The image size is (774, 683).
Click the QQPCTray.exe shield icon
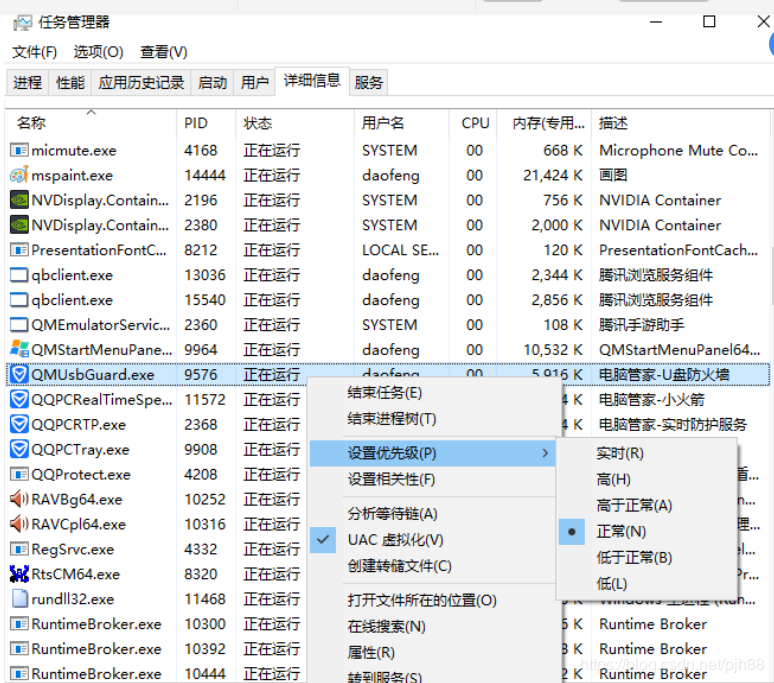coord(19,449)
